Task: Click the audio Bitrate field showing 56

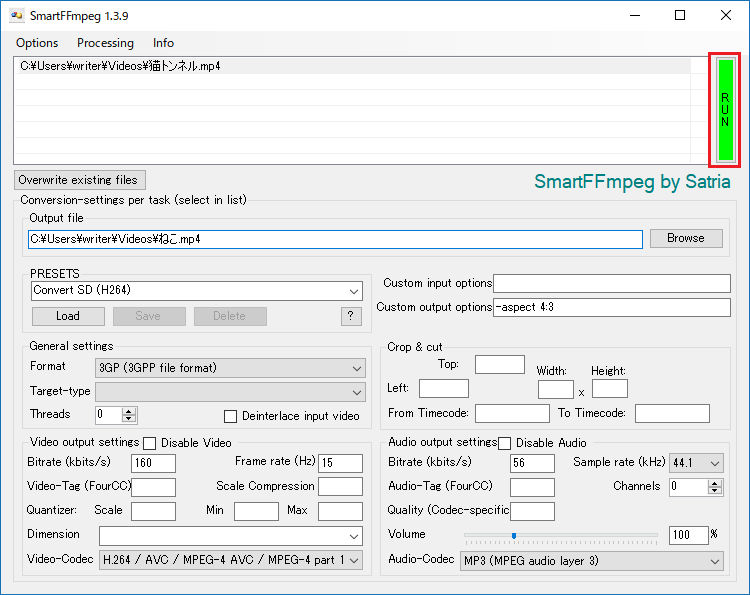Action: point(532,463)
